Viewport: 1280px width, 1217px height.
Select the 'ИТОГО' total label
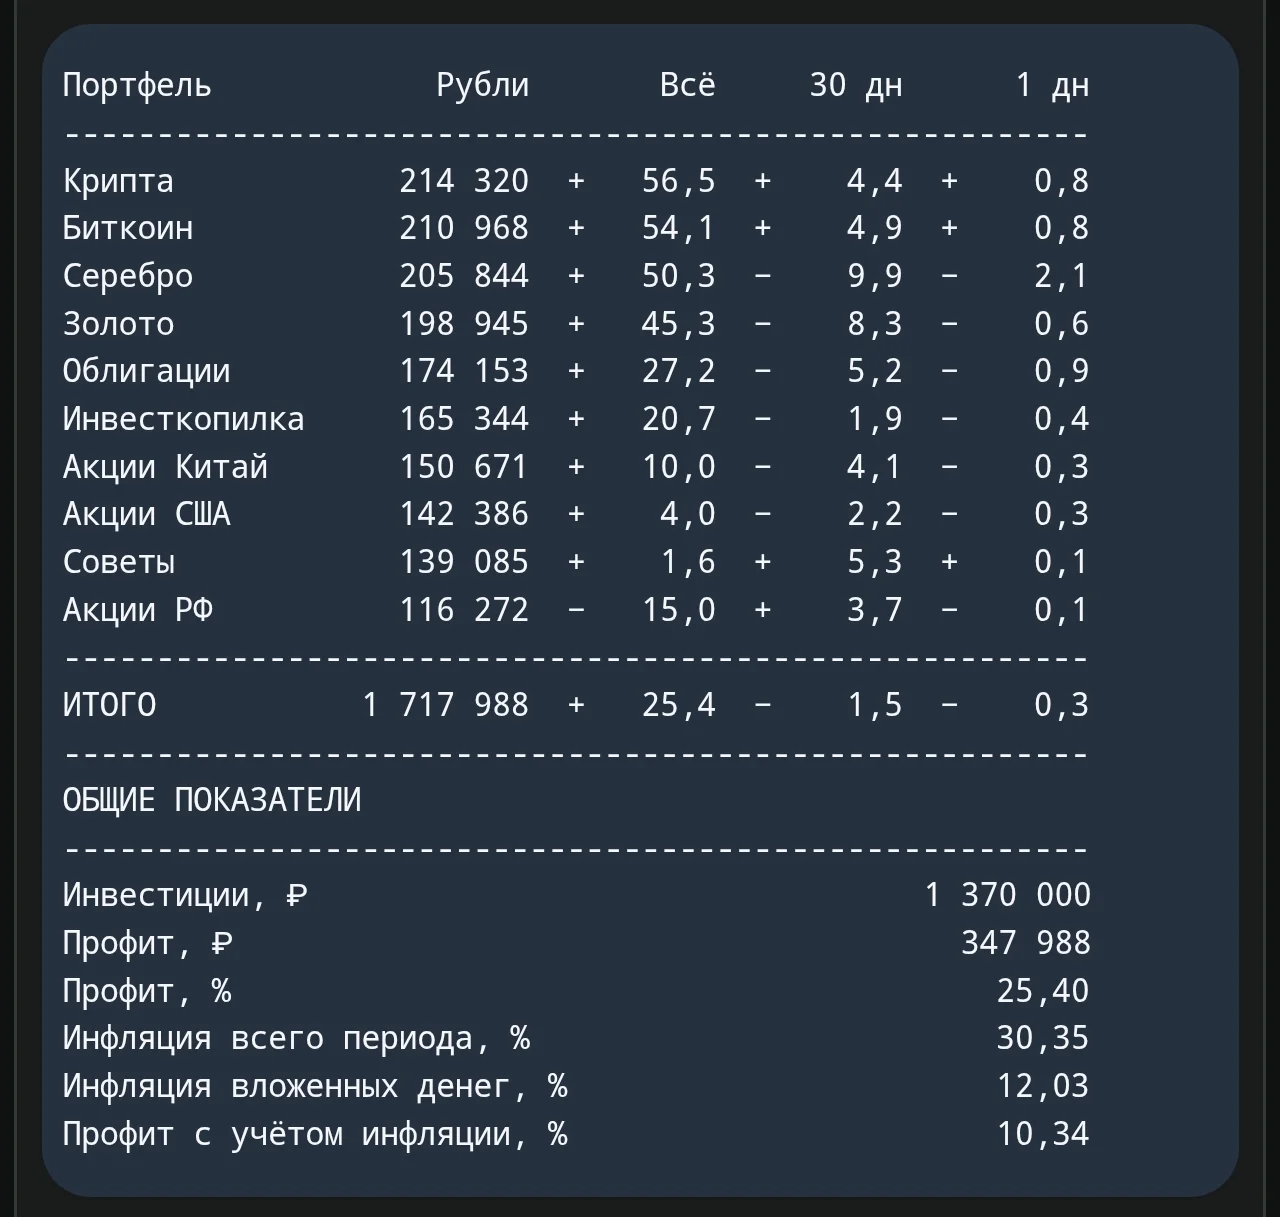coord(109,705)
